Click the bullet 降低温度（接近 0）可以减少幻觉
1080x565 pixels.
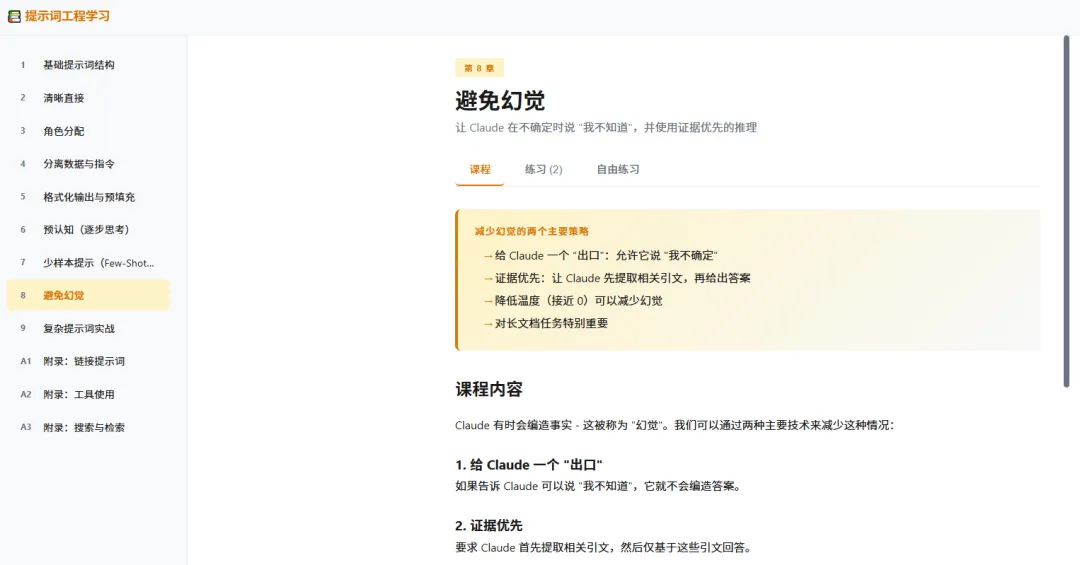click(x=573, y=300)
